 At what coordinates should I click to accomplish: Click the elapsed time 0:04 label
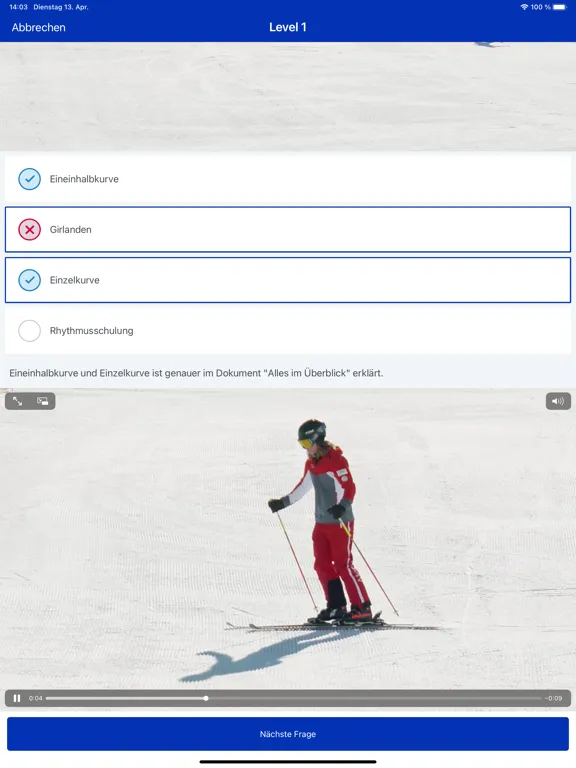35,698
